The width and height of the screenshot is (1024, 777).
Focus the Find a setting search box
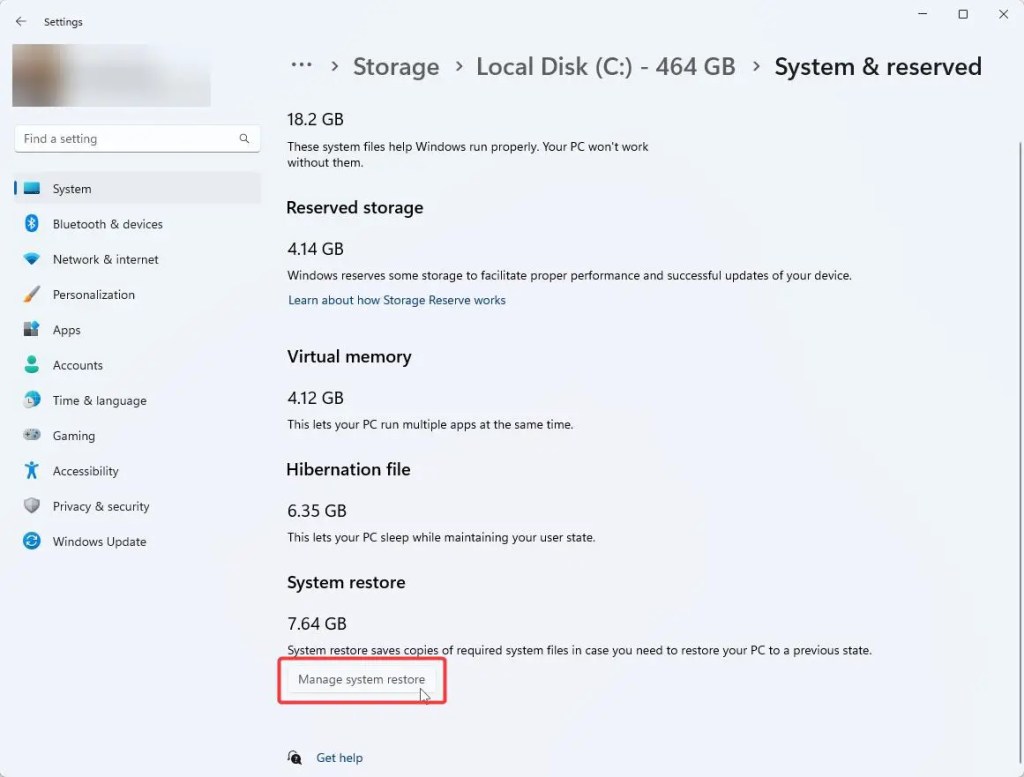point(137,138)
